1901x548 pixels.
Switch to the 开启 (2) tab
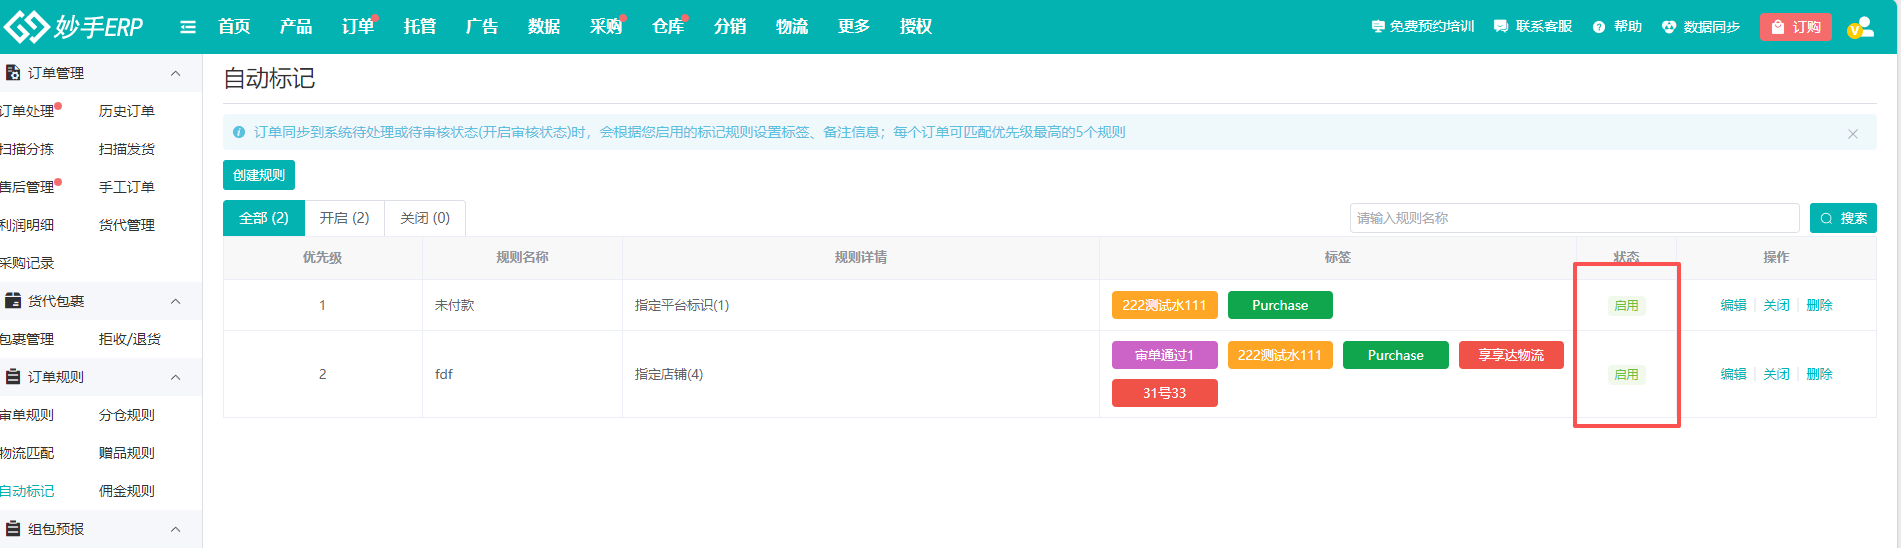[x=344, y=218]
